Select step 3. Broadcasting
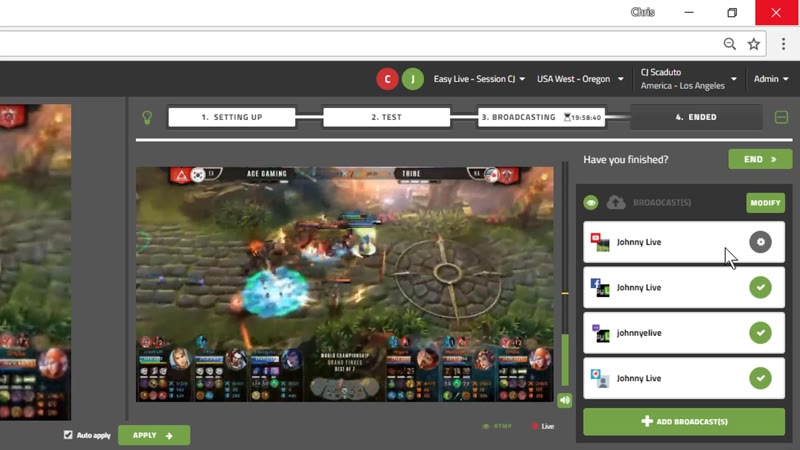 541,117
